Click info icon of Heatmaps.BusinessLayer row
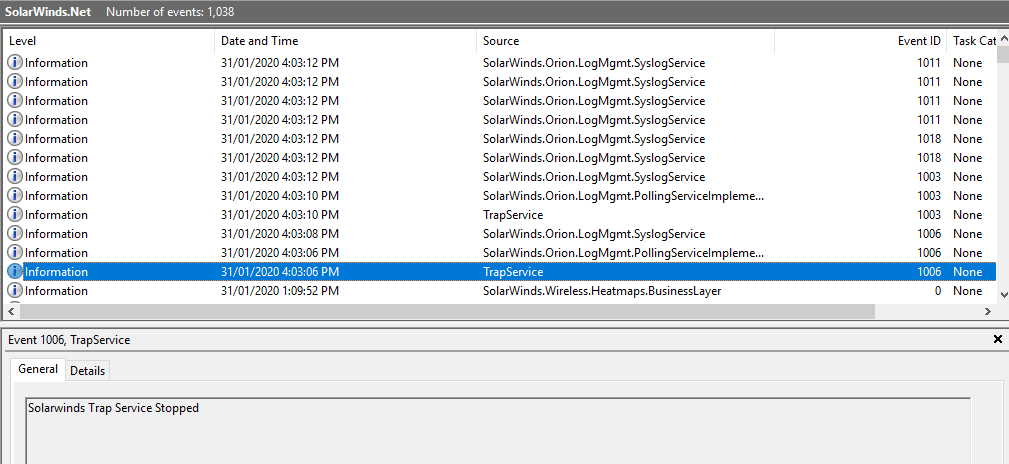1009x464 pixels. coord(14,291)
